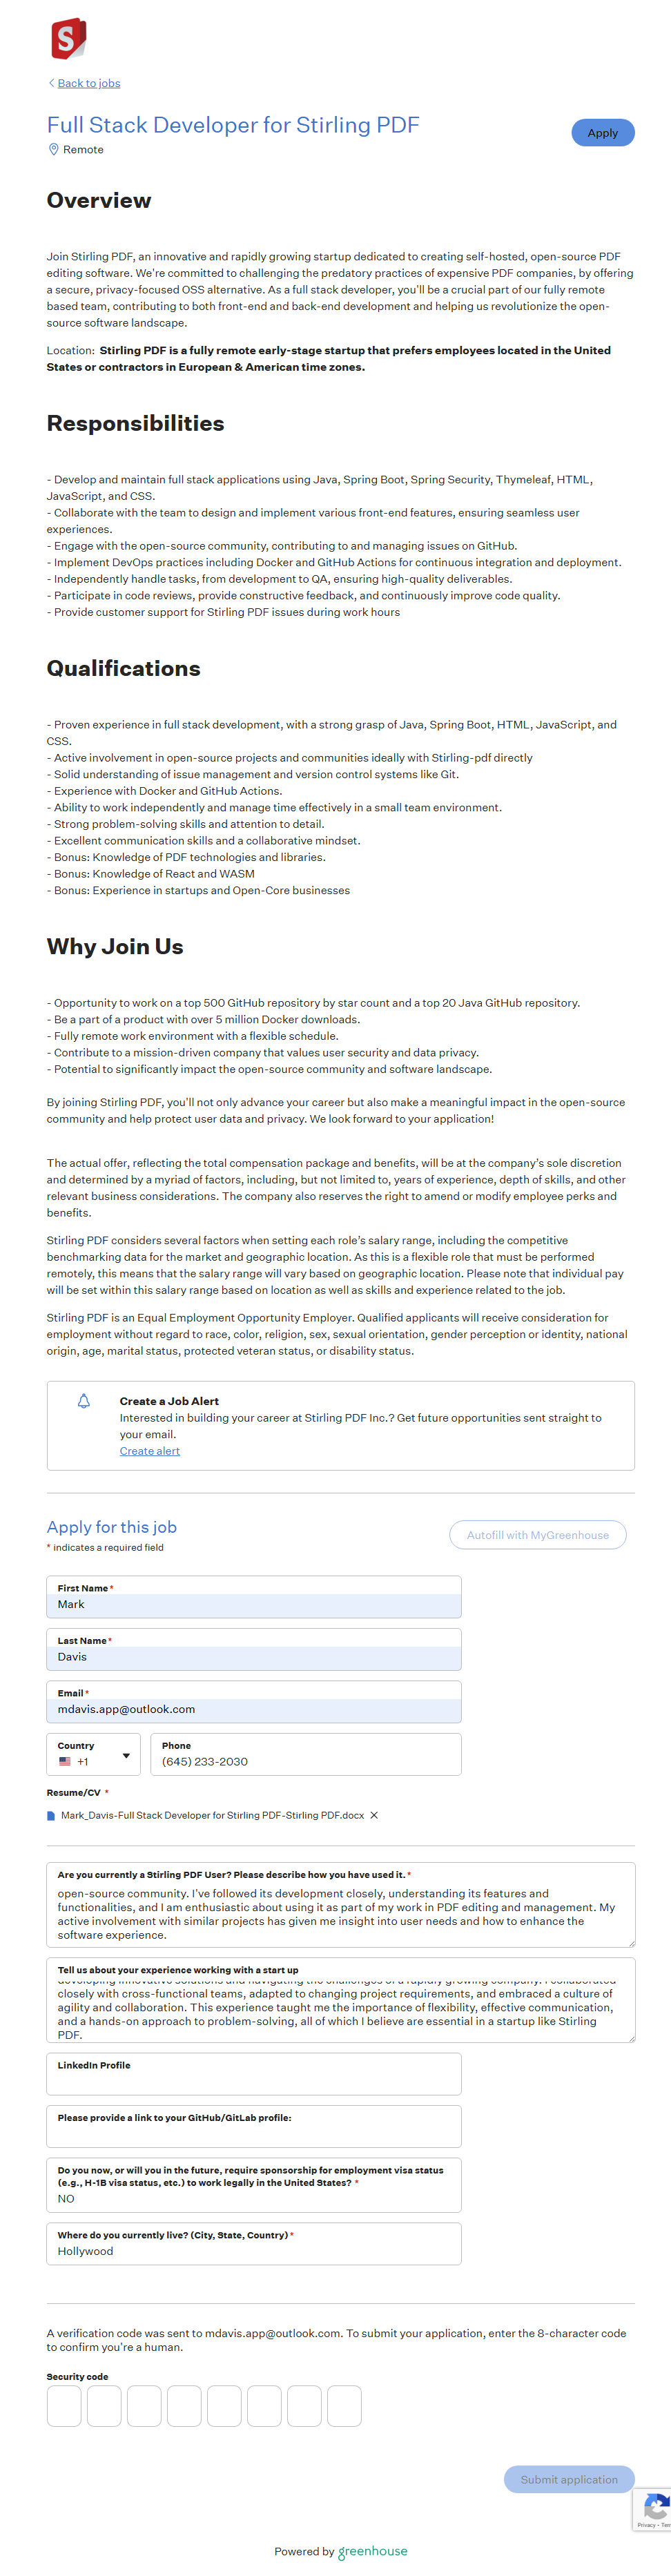Click the US flag icon in Country
This screenshot has width=671, height=2576.
[65, 1761]
